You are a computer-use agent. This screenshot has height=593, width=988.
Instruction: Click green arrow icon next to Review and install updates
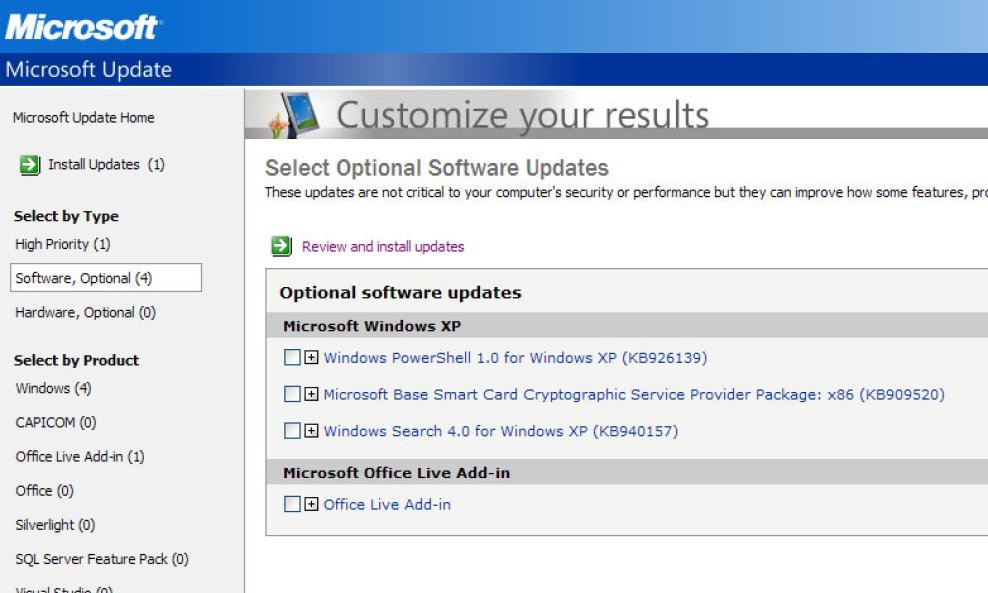click(x=281, y=246)
